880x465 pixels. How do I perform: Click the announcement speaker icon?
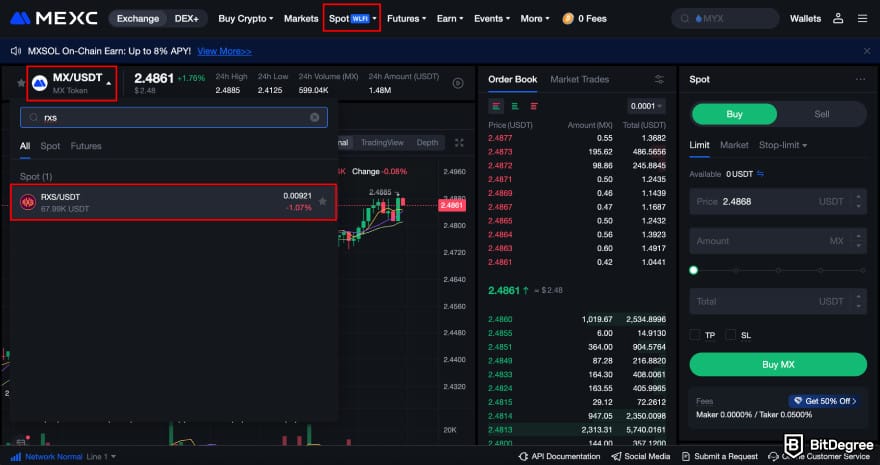(16, 51)
